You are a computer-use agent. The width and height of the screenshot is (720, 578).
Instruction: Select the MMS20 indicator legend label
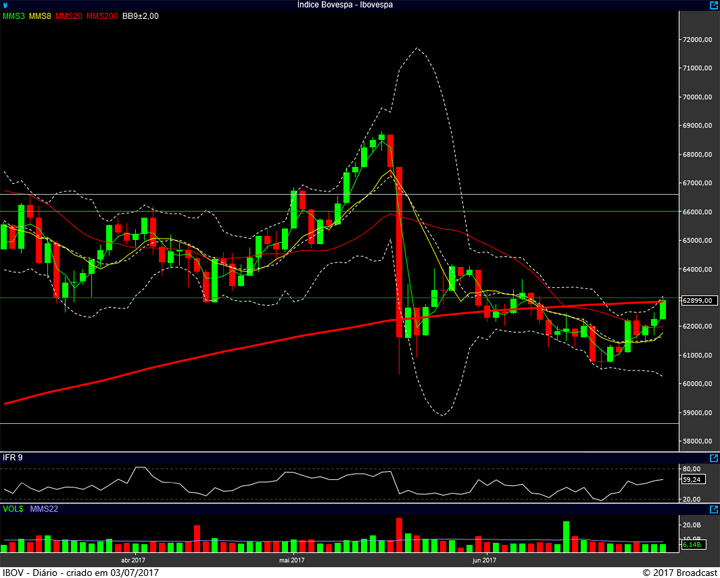pos(69,16)
